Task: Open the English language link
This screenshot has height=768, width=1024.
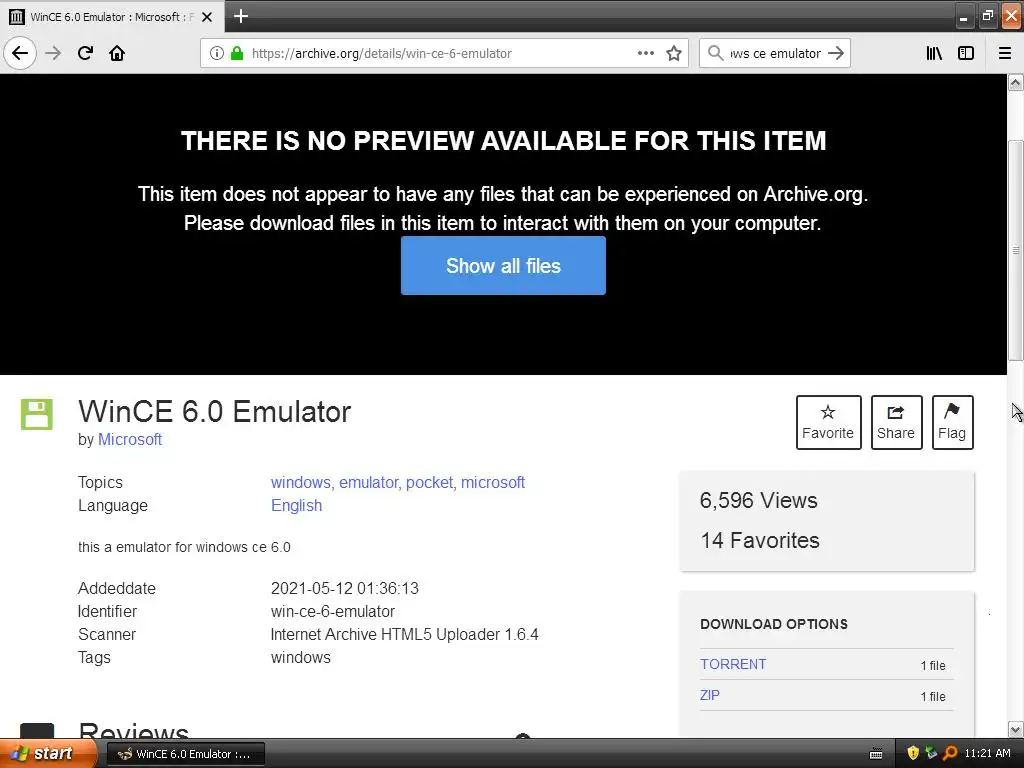Action: pyautogui.click(x=296, y=505)
